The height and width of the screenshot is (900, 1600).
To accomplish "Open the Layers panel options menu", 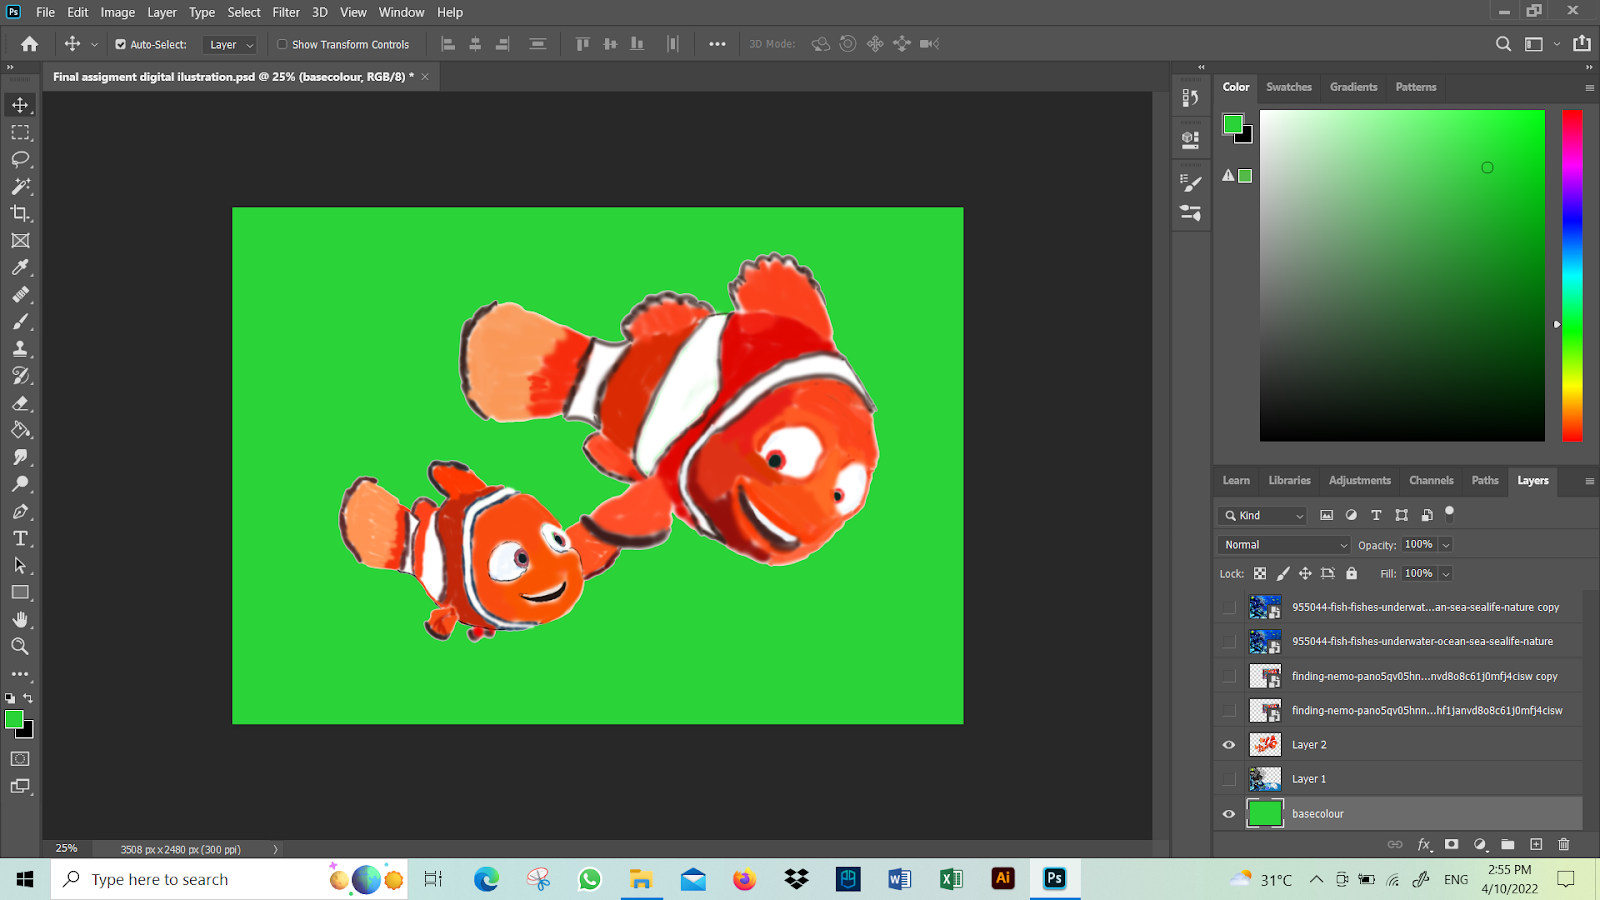I will (1589, 481).
